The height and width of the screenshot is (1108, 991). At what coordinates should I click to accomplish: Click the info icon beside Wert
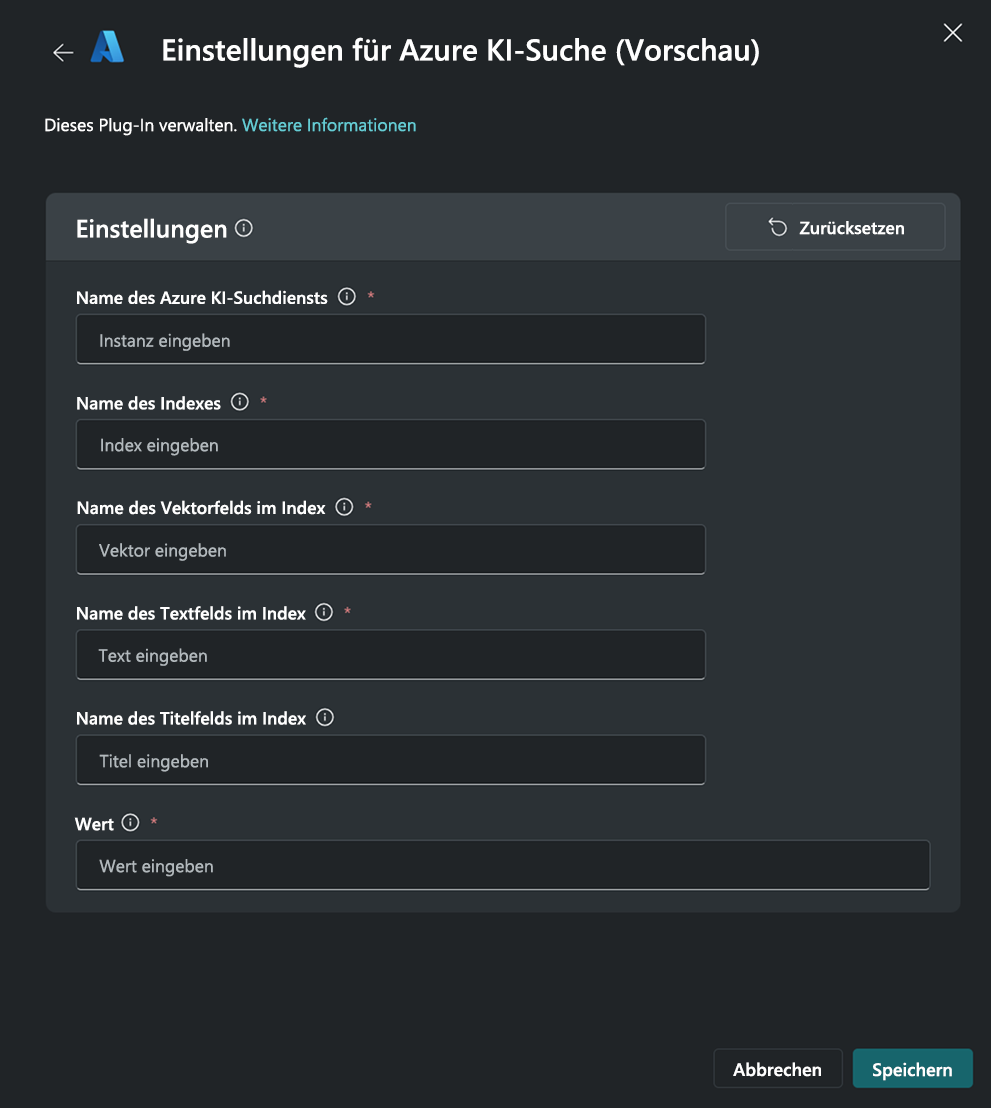130,823
